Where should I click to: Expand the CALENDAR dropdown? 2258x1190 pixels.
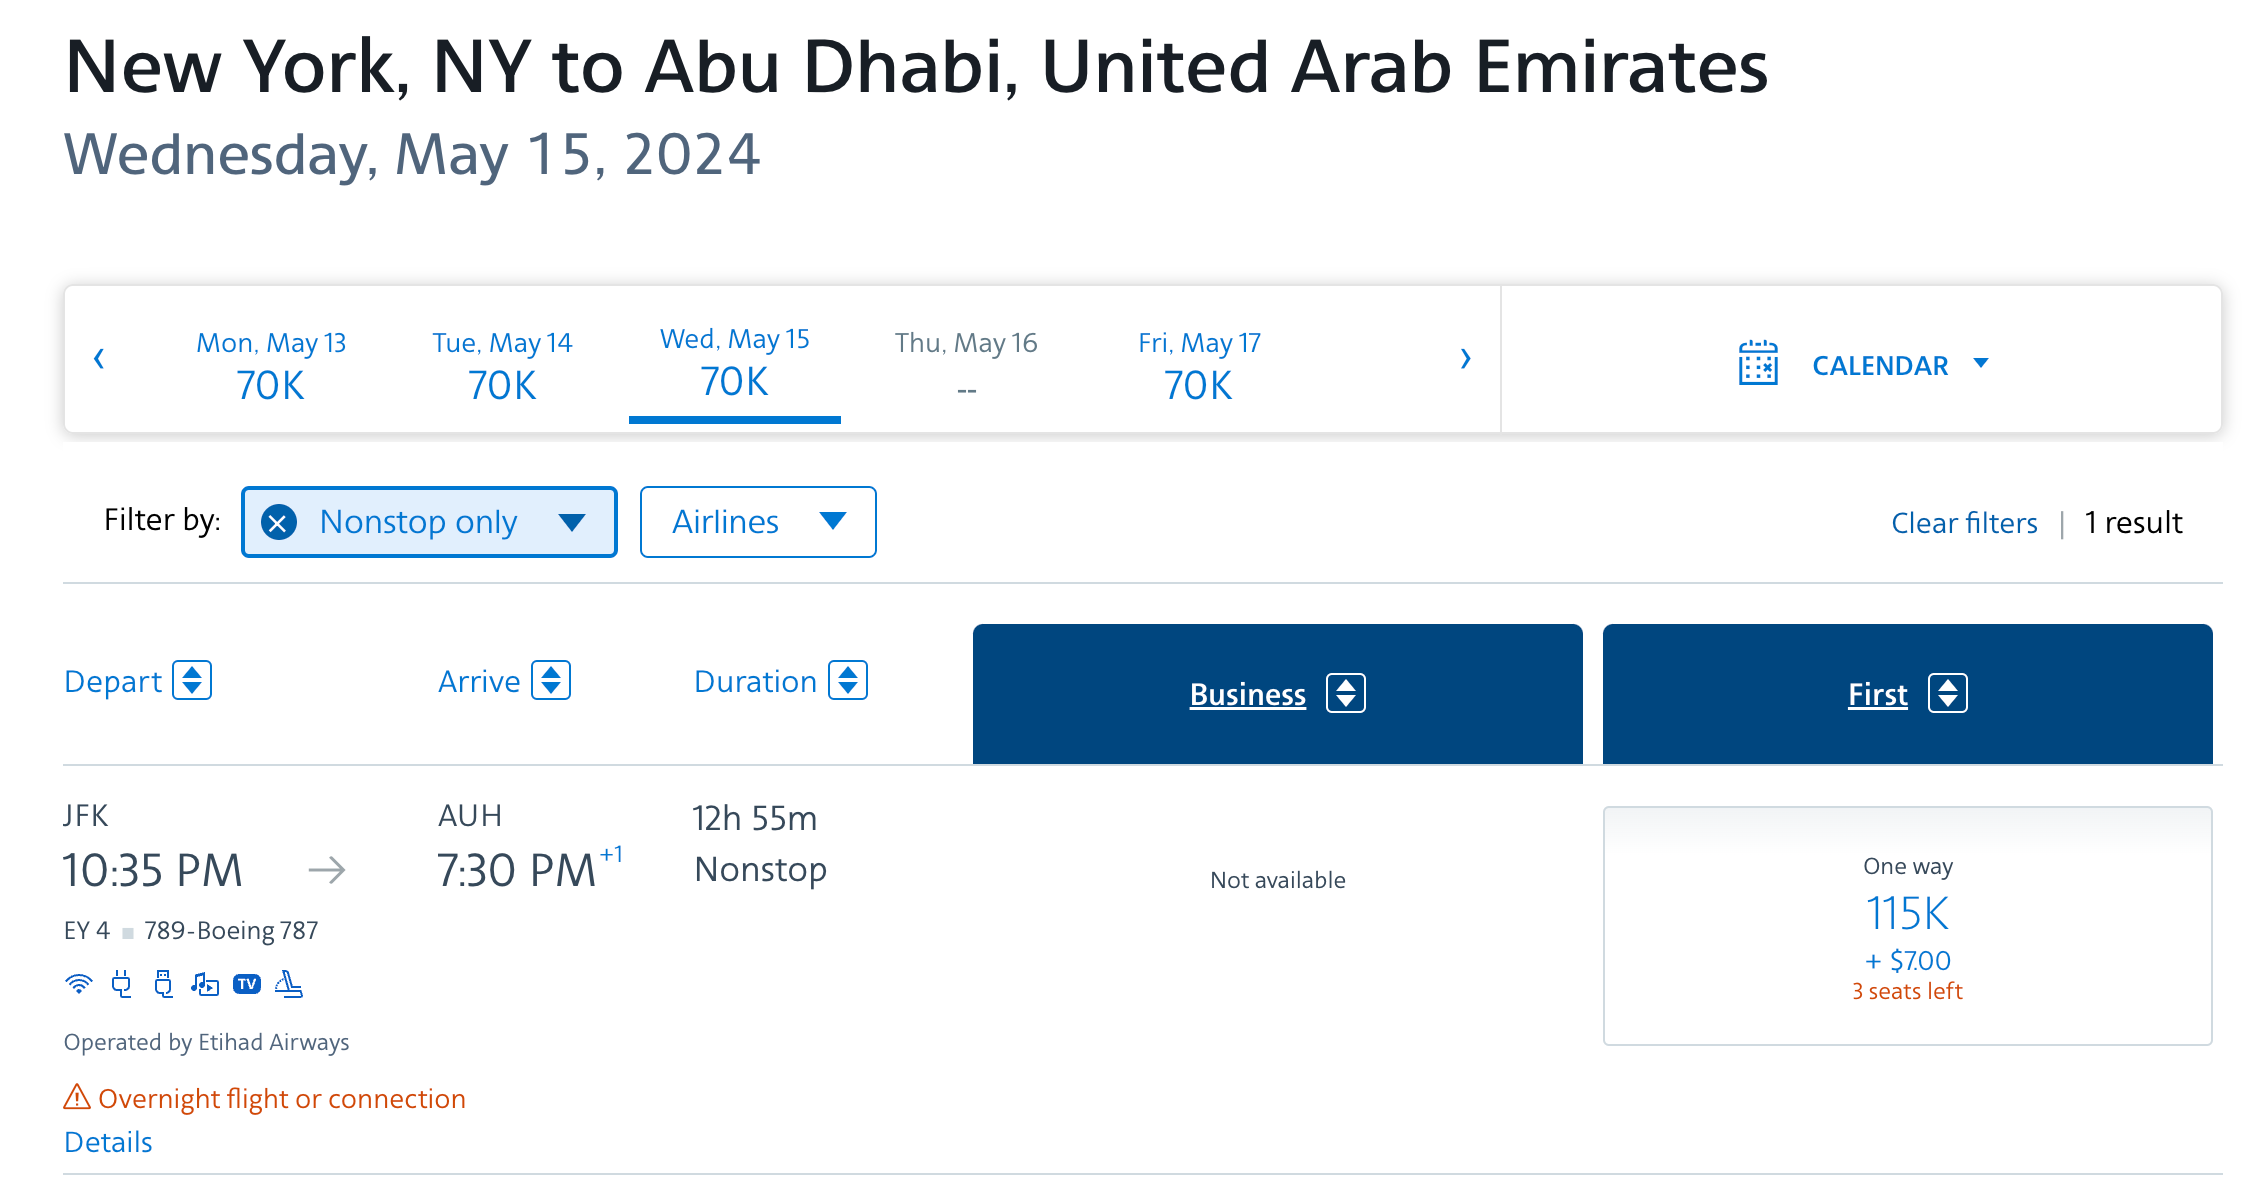point(1980,363)
